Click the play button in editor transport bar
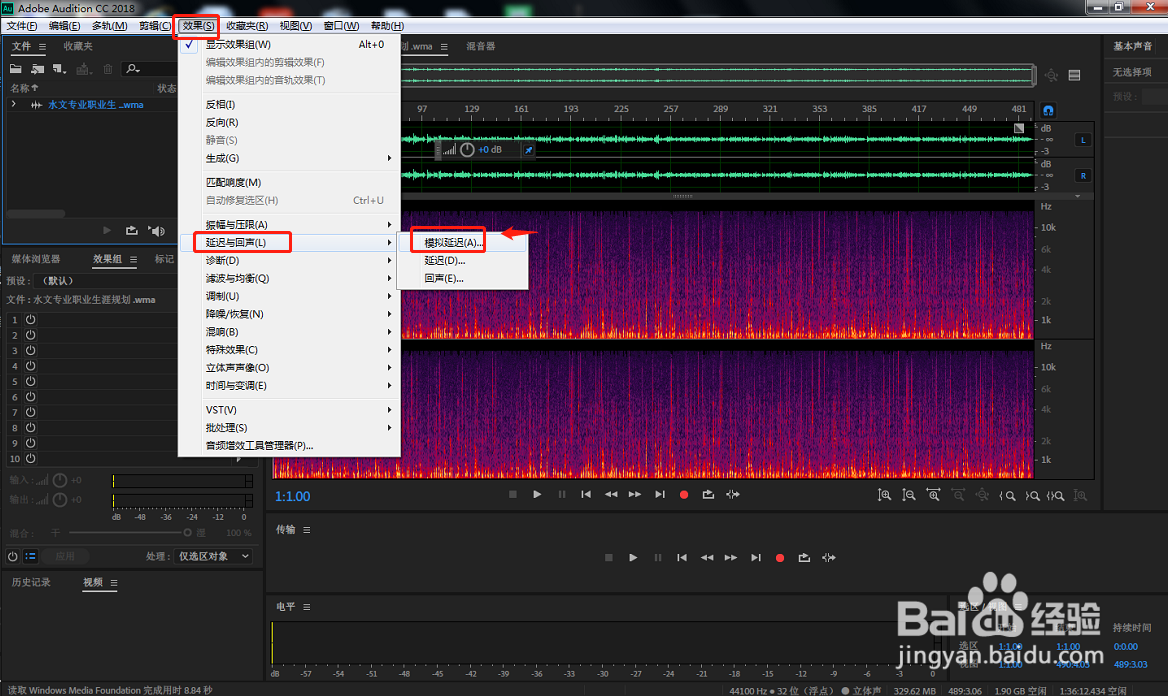Image resolution: width=1168 pixels, height=696 pixels. pyautogui.click(x=537, y=494)
